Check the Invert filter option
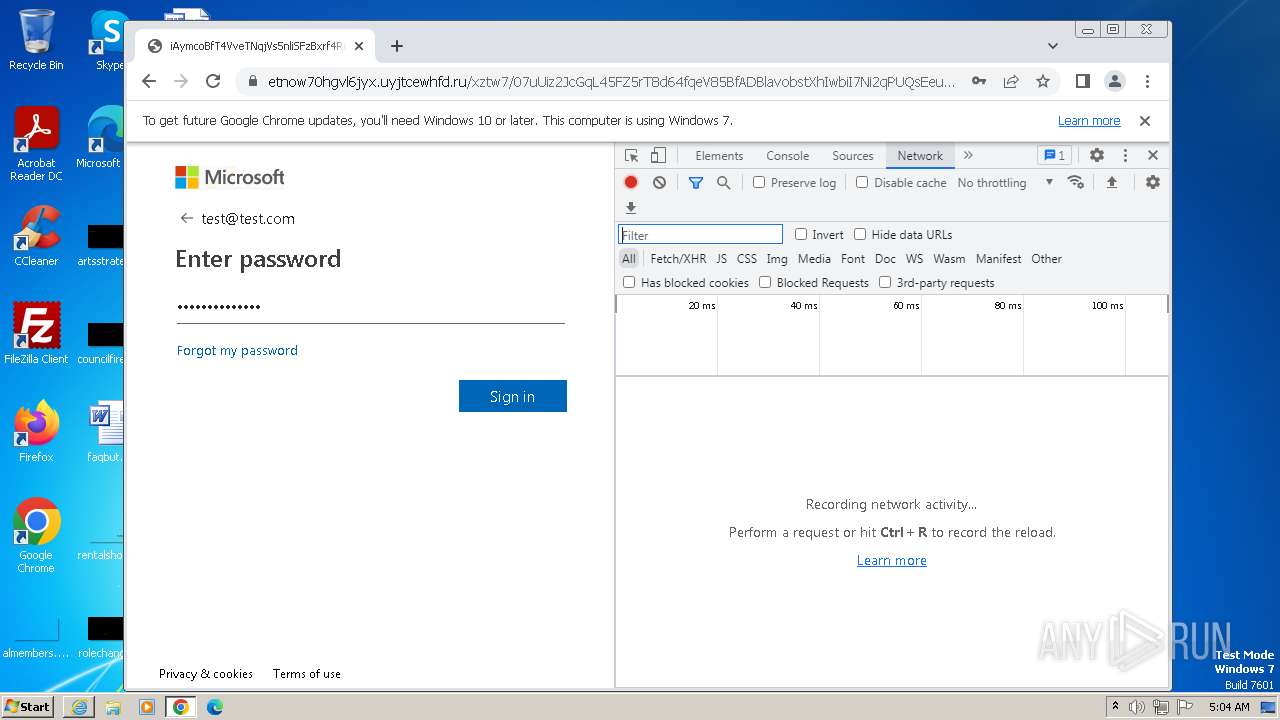This screenshot has width=1280, height=720. click(801, 234)
